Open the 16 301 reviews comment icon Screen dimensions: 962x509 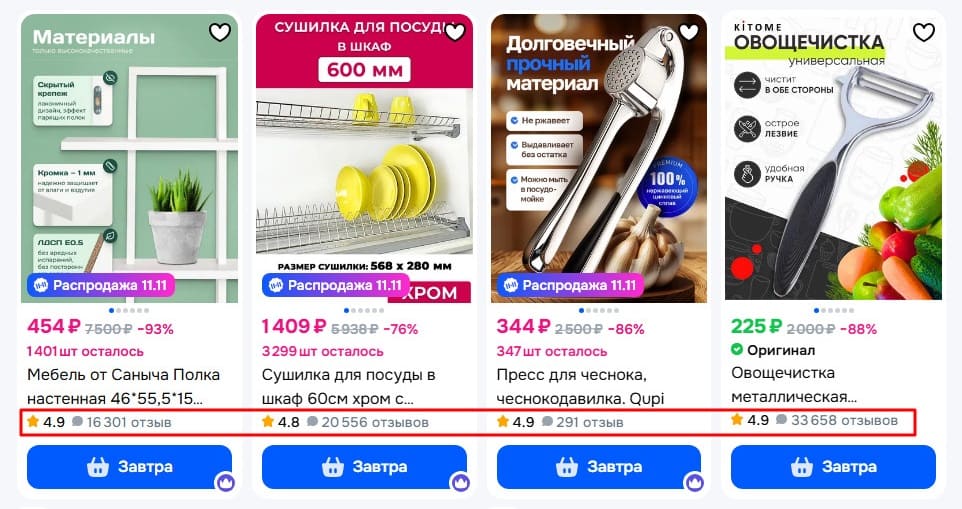pyautogui.click(x=77, y=422)
